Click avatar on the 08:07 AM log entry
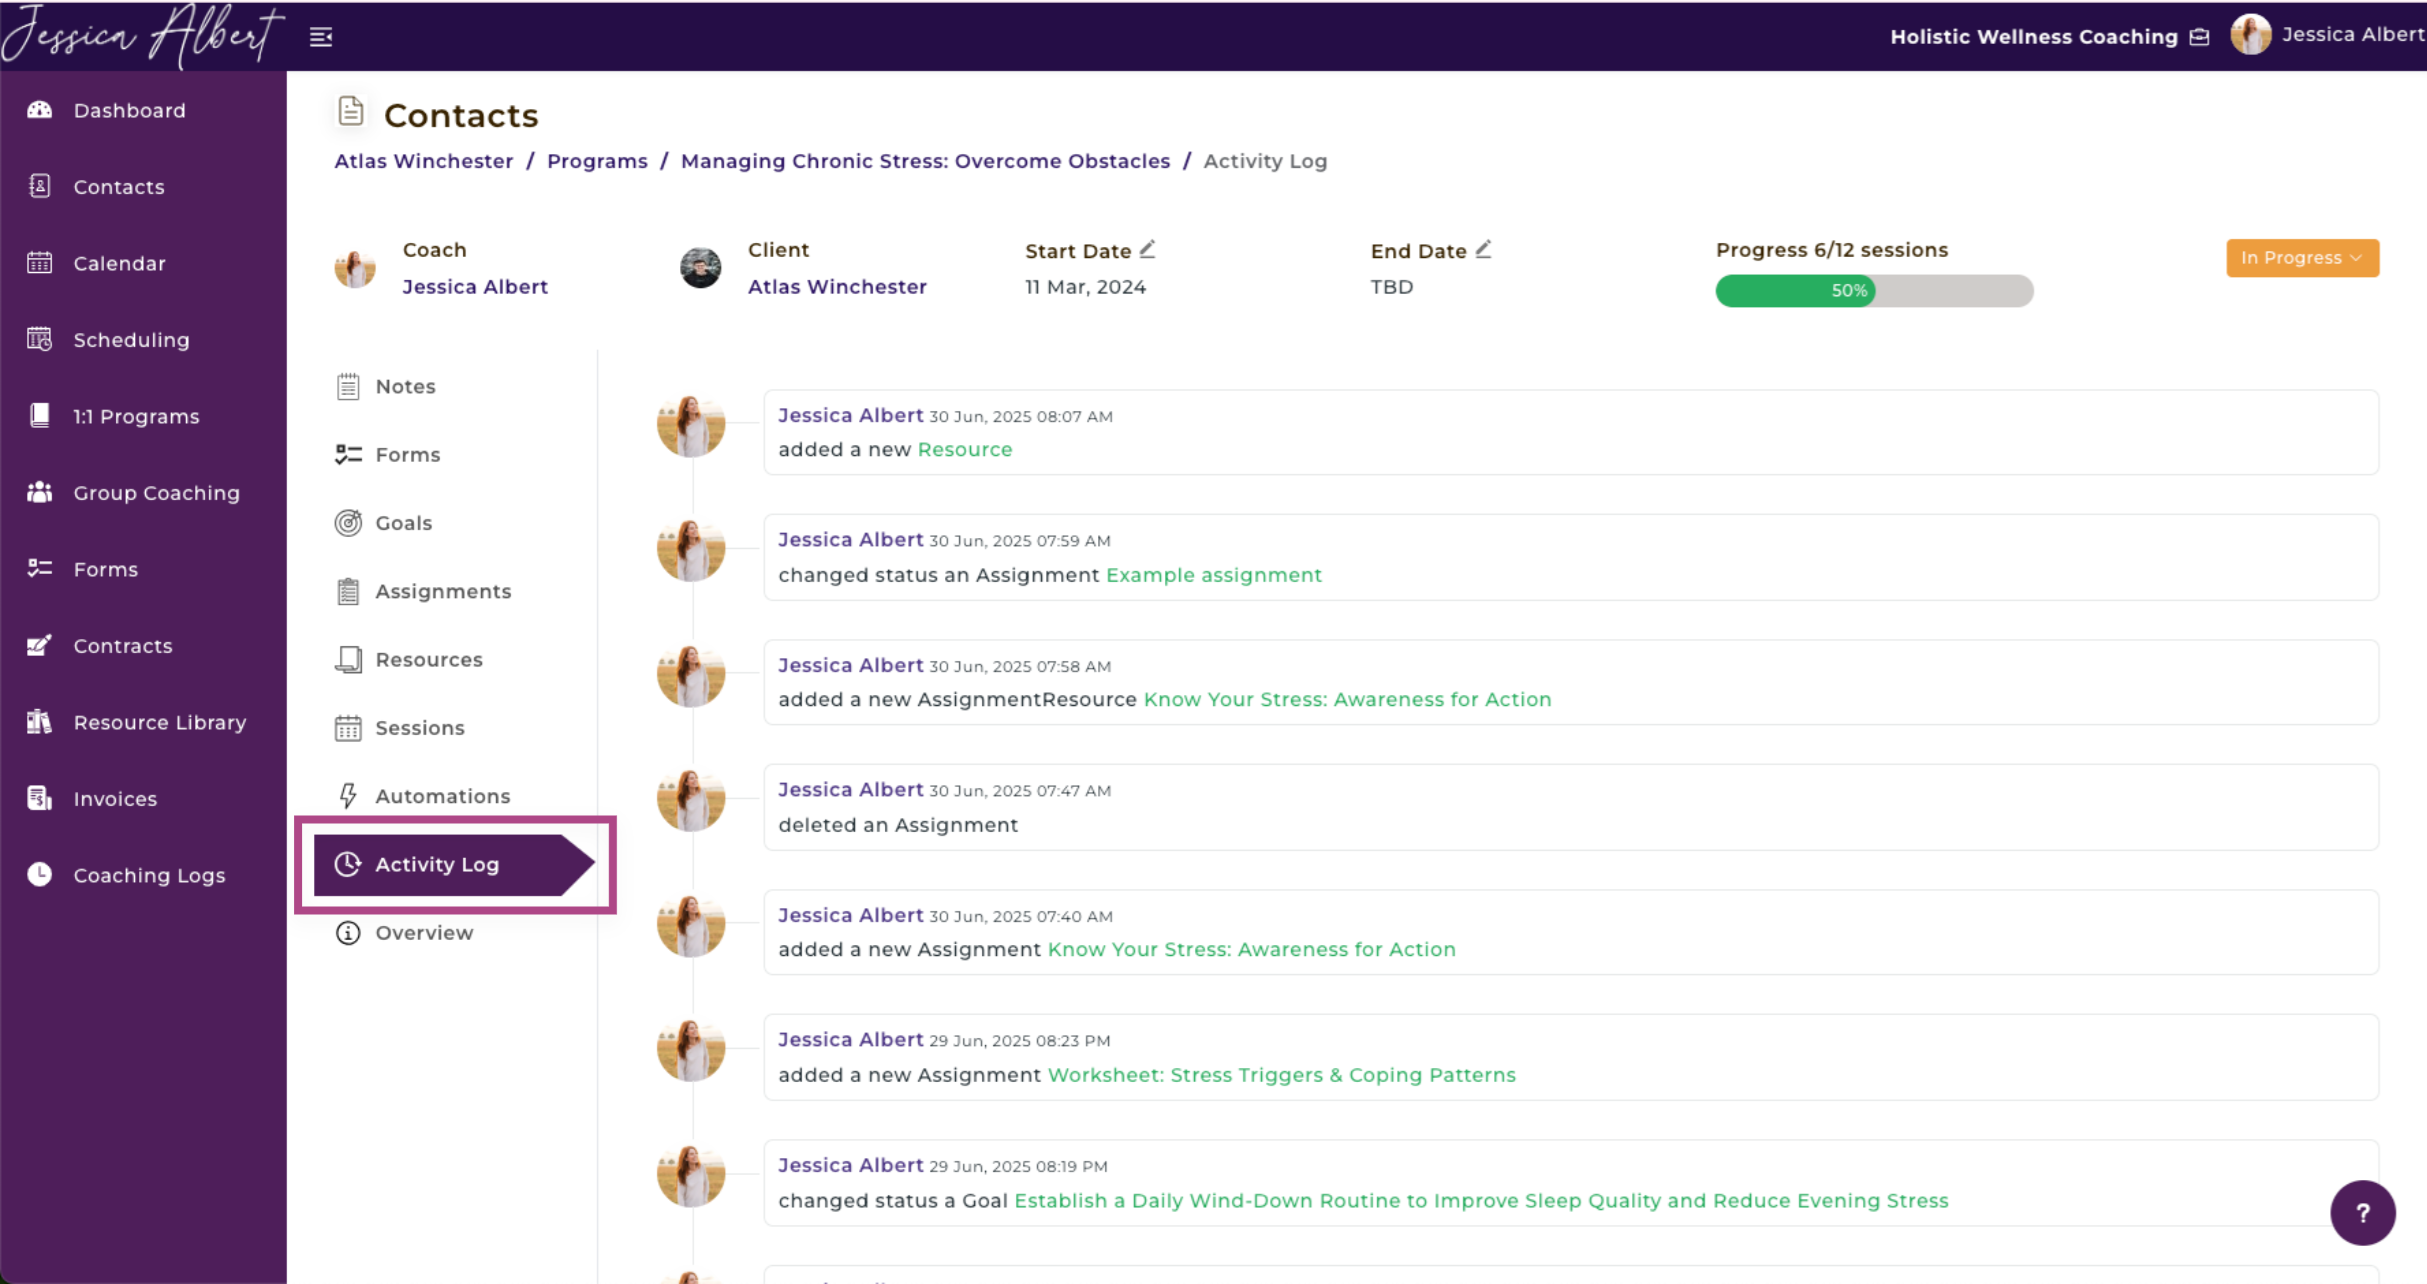 click(x=690, y=426)
